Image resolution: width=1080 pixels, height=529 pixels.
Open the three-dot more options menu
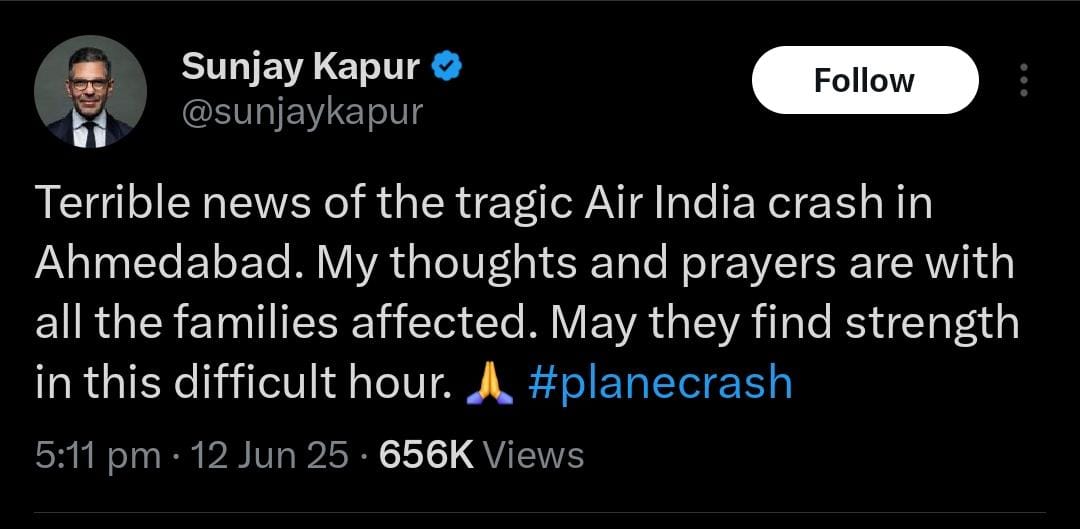tap(1024, 80)
